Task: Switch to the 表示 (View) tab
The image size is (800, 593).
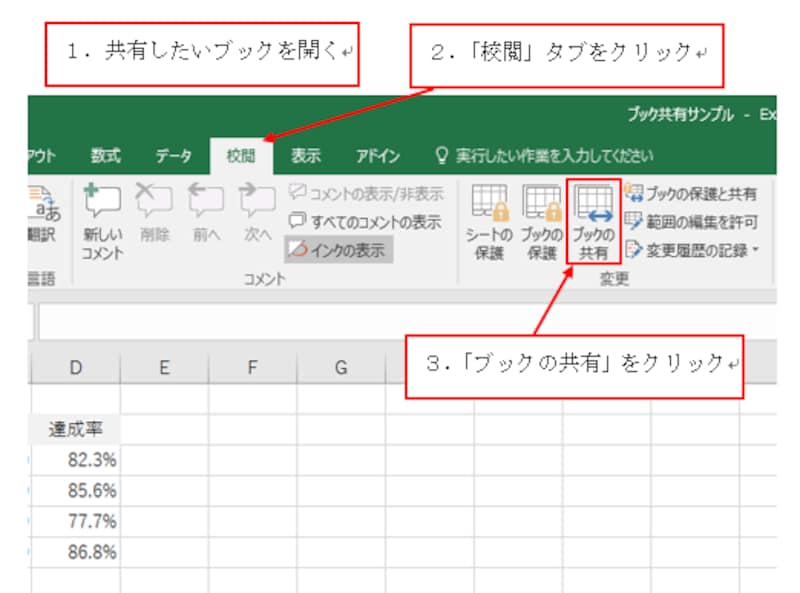Action: 305,156
